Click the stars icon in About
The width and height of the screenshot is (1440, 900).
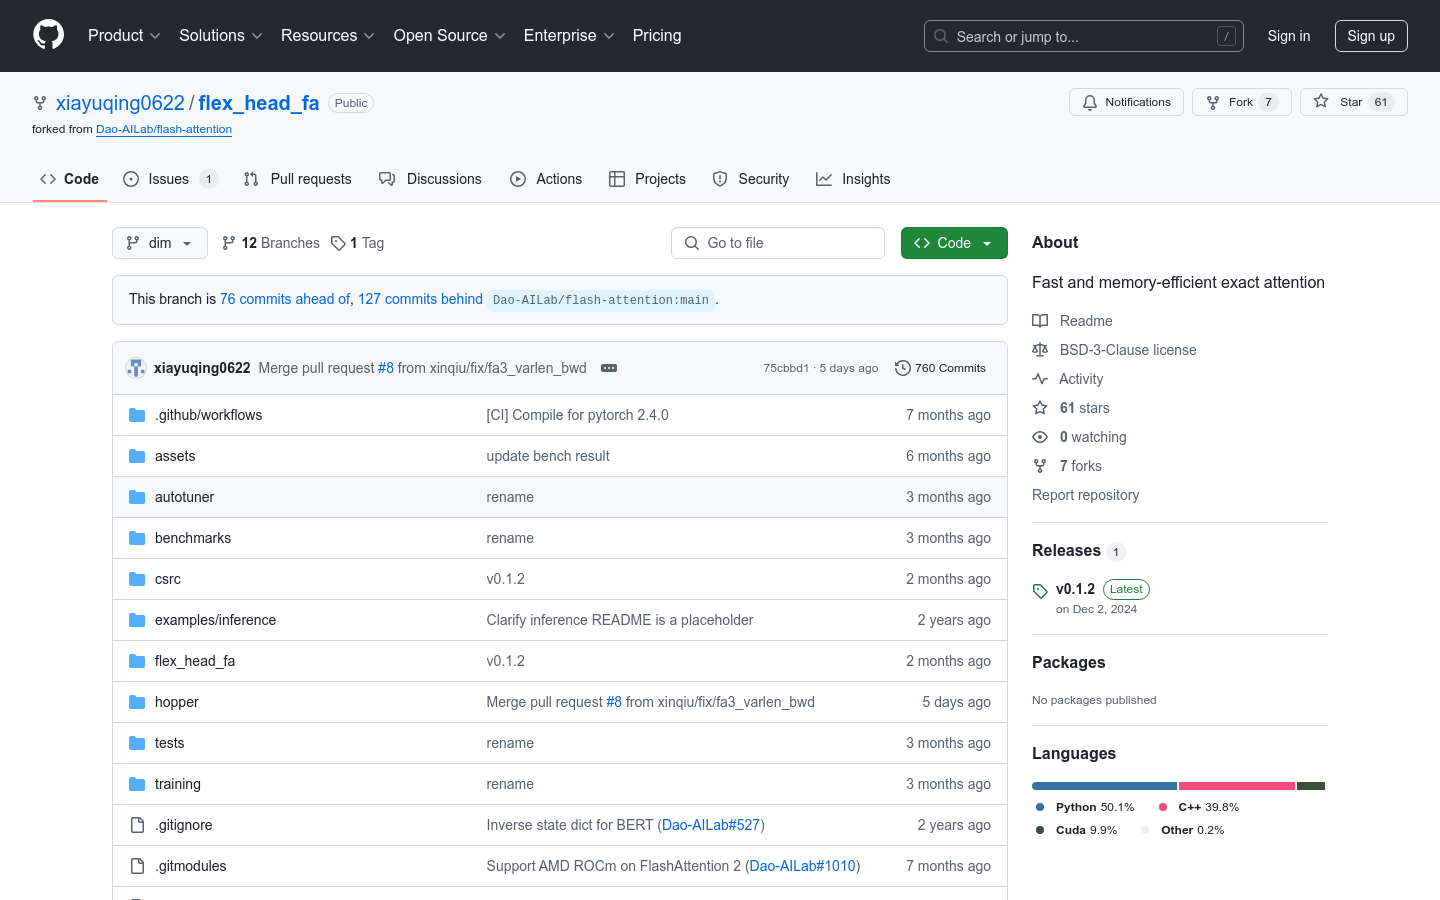coord(1040,408)
